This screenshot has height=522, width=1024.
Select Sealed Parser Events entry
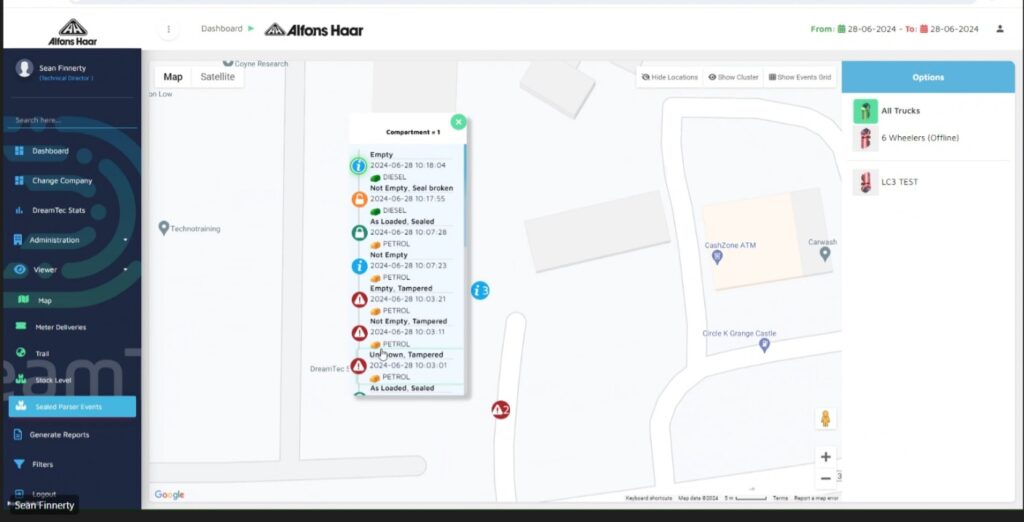72,406
